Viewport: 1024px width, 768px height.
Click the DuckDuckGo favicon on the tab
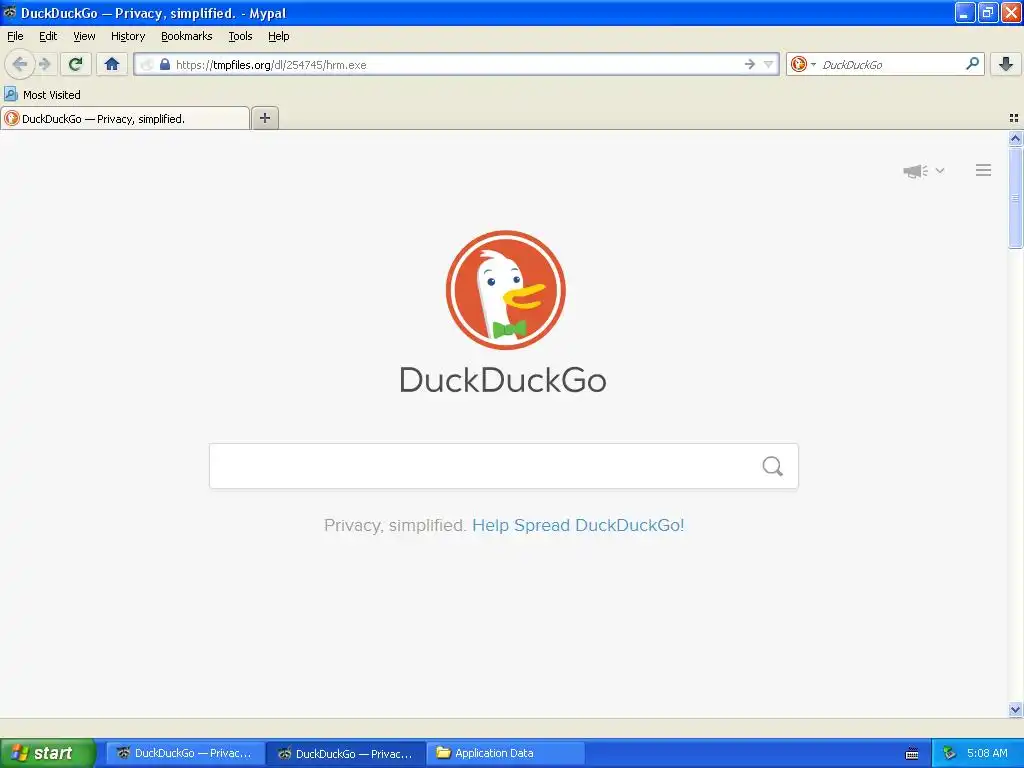(12, 118)
